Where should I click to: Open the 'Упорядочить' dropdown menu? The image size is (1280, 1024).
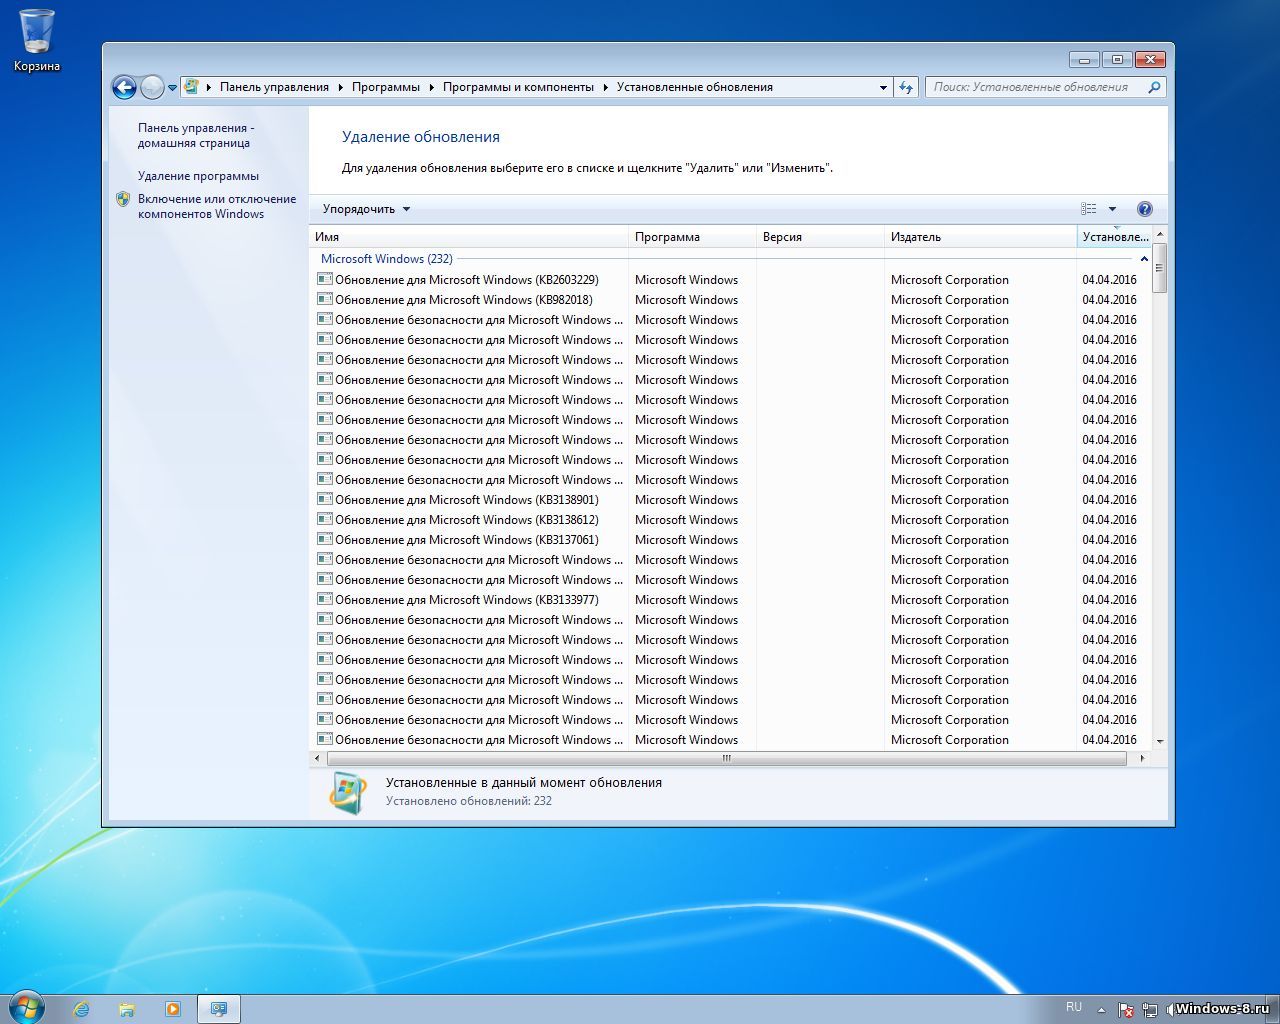[x=366, y=209]
